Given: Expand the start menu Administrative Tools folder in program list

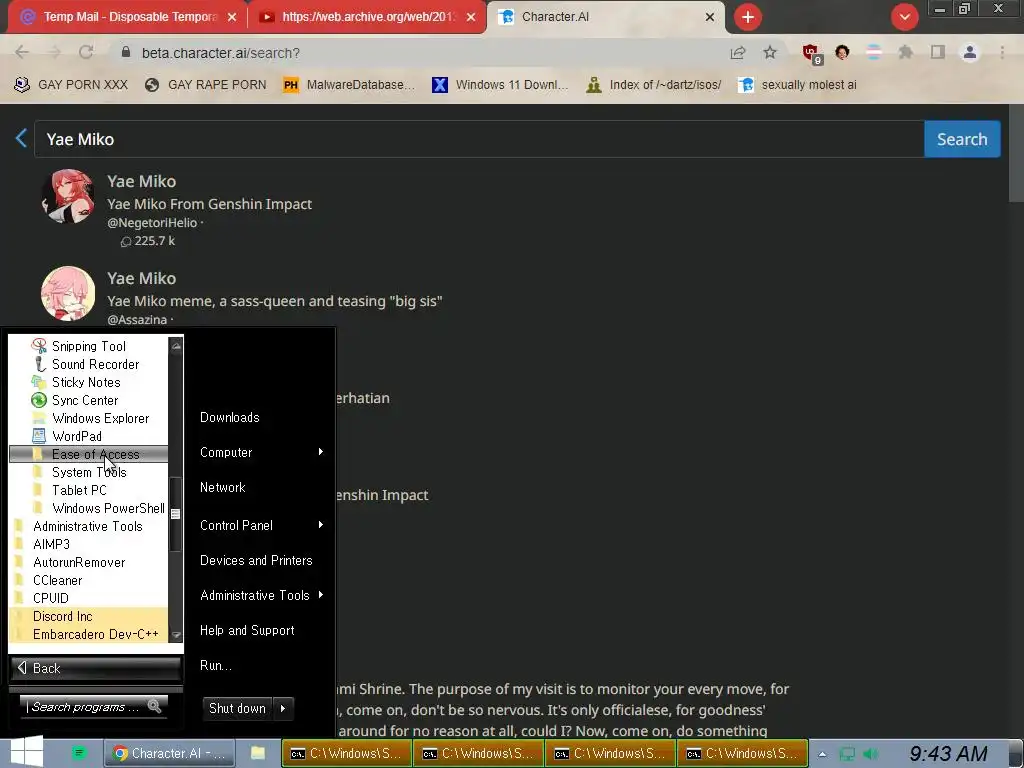Looking at the screenshot, I should click(x=88, y=526).
